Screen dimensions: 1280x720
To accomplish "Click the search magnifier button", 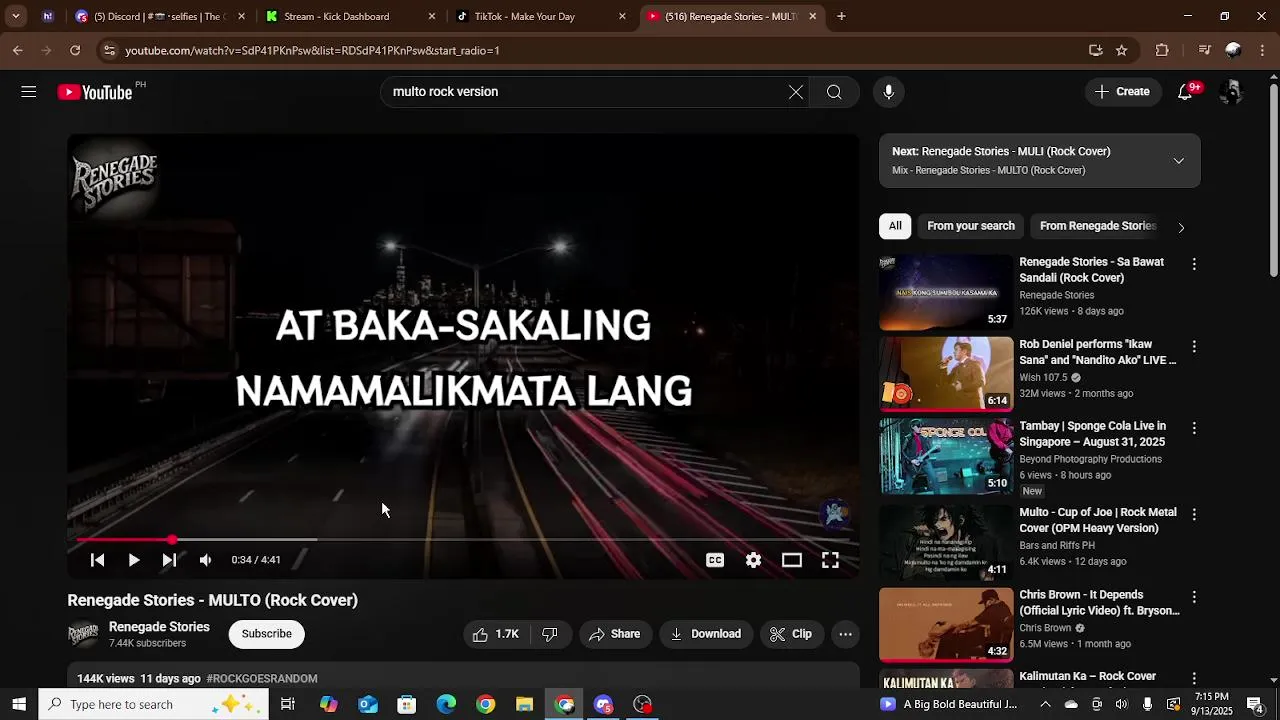I will tap(834, 92).
